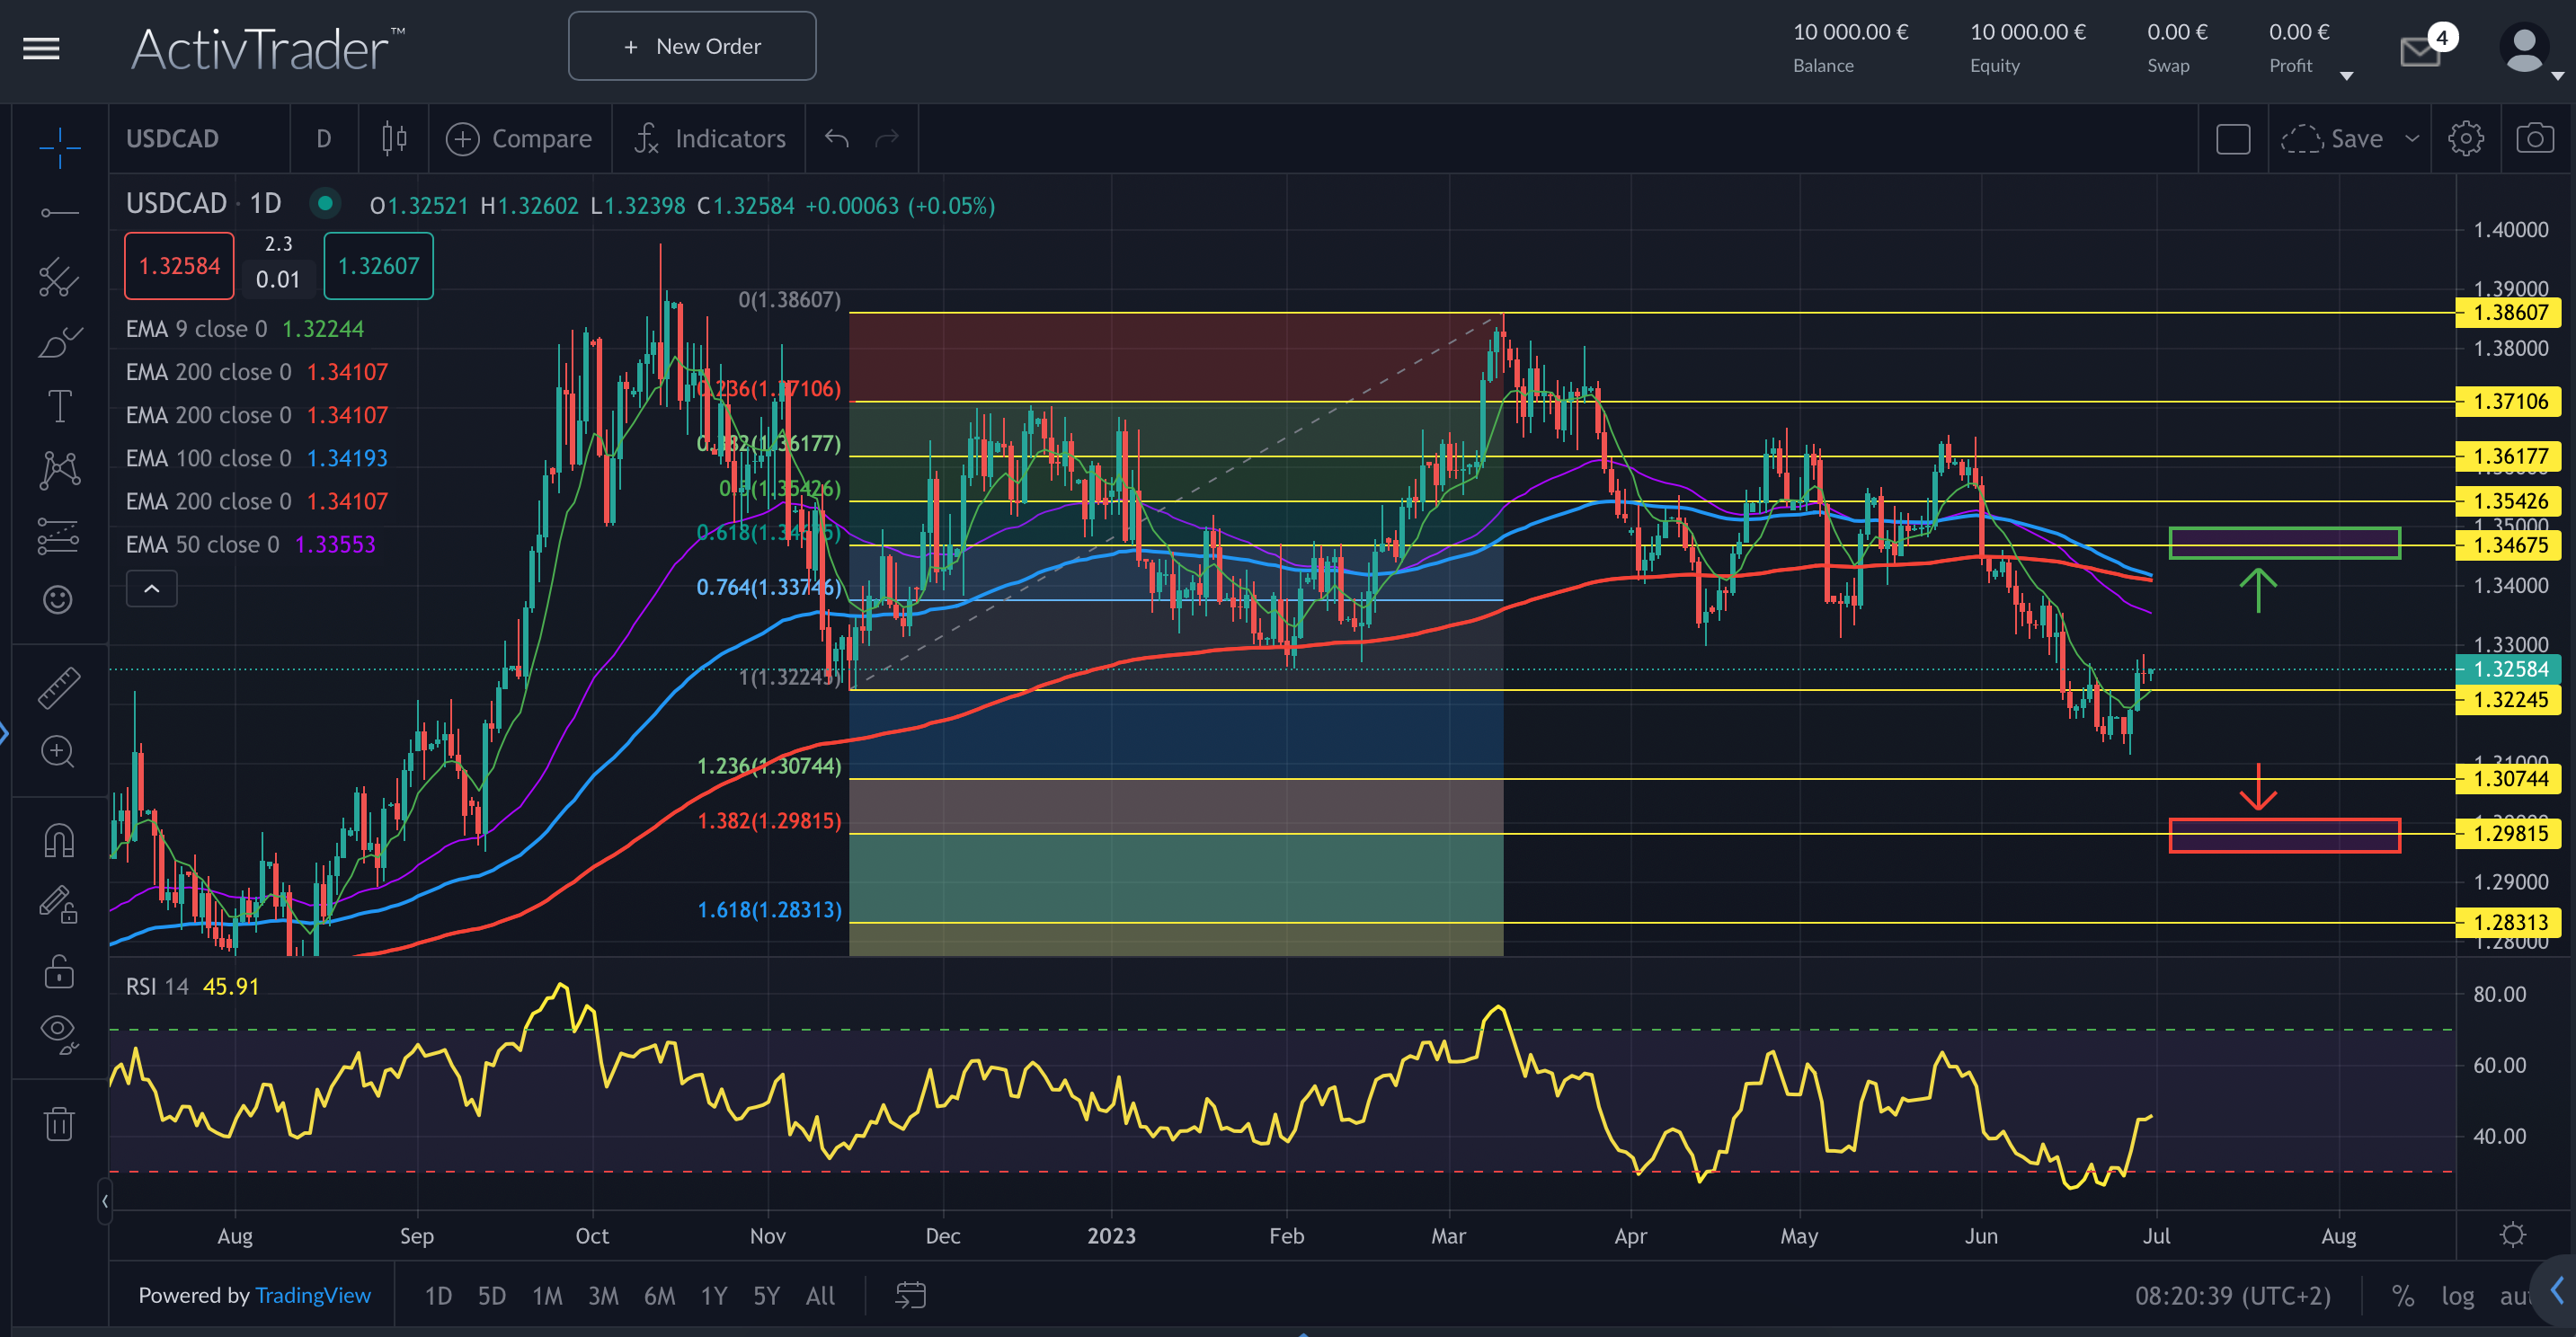2576x1337 pixels.
Task: Select the crosshair cursor tool
Action: tap(59, 148)
